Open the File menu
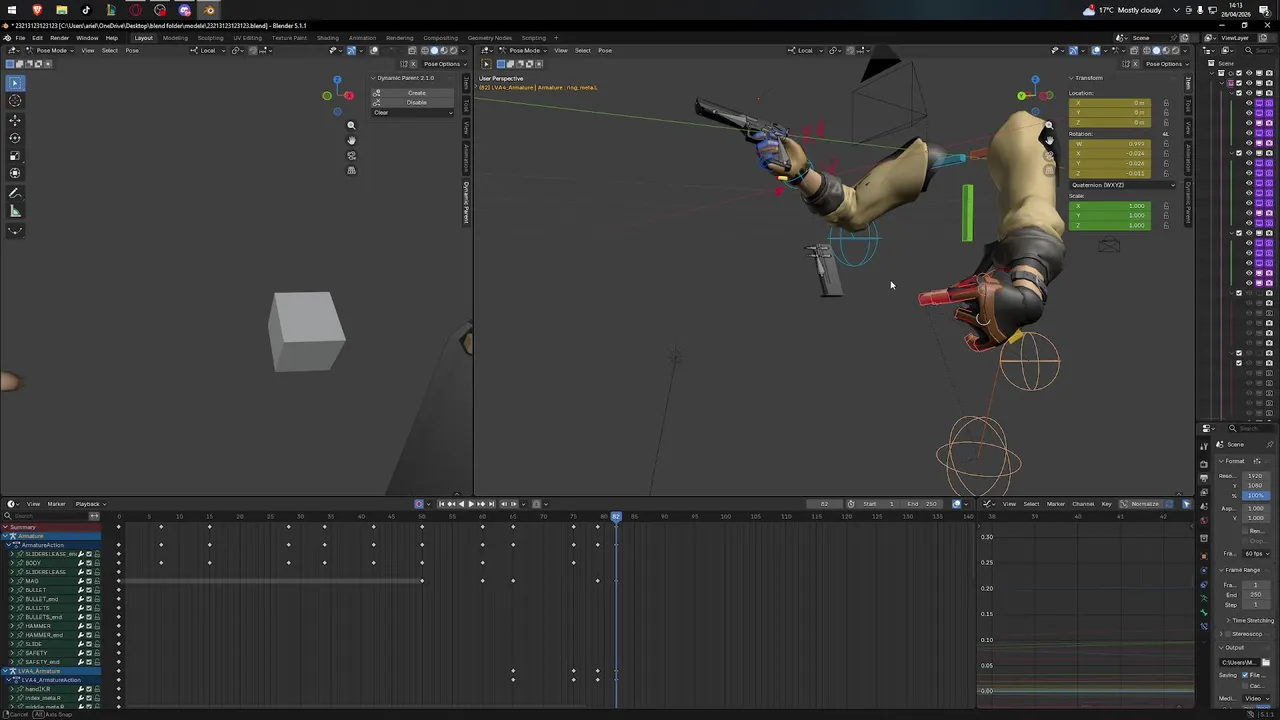The height and width of the screenshot is (720, 1280). [20, 38]
